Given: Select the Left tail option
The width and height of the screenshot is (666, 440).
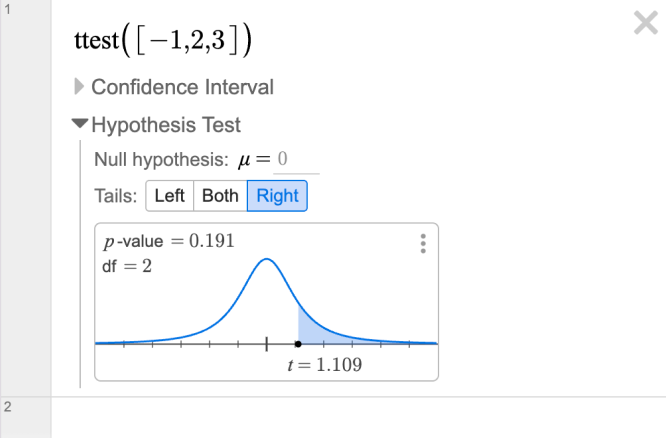Looking at the screenshot, I should [x=169, y=196].
